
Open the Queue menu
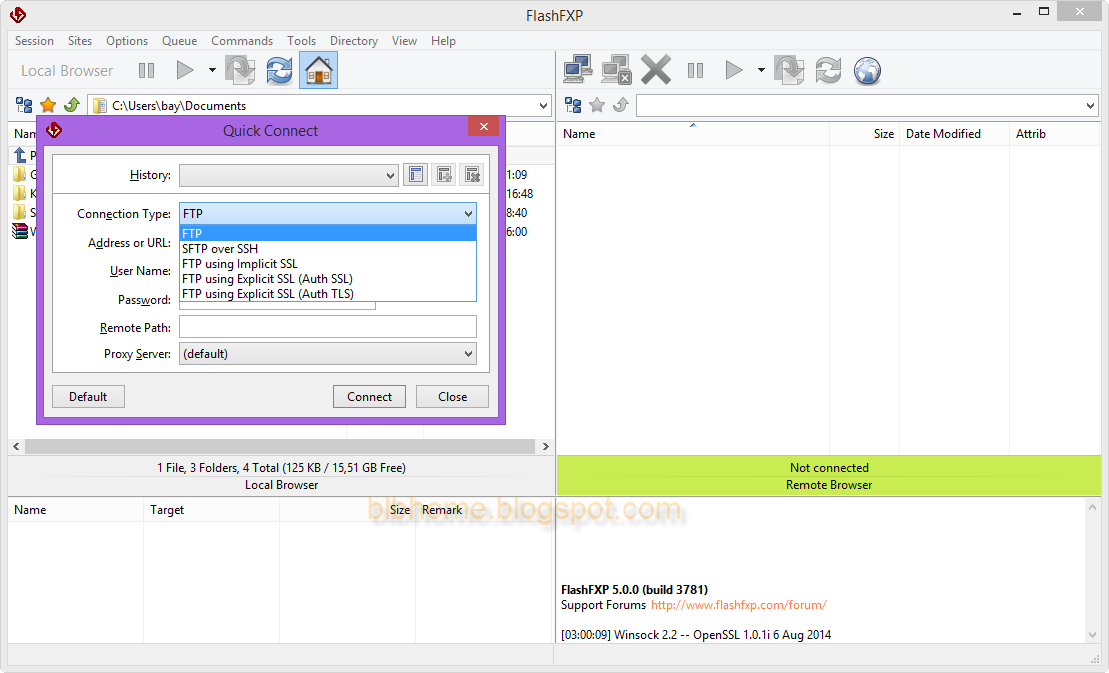pyautogui.click(x=180, y=41)
